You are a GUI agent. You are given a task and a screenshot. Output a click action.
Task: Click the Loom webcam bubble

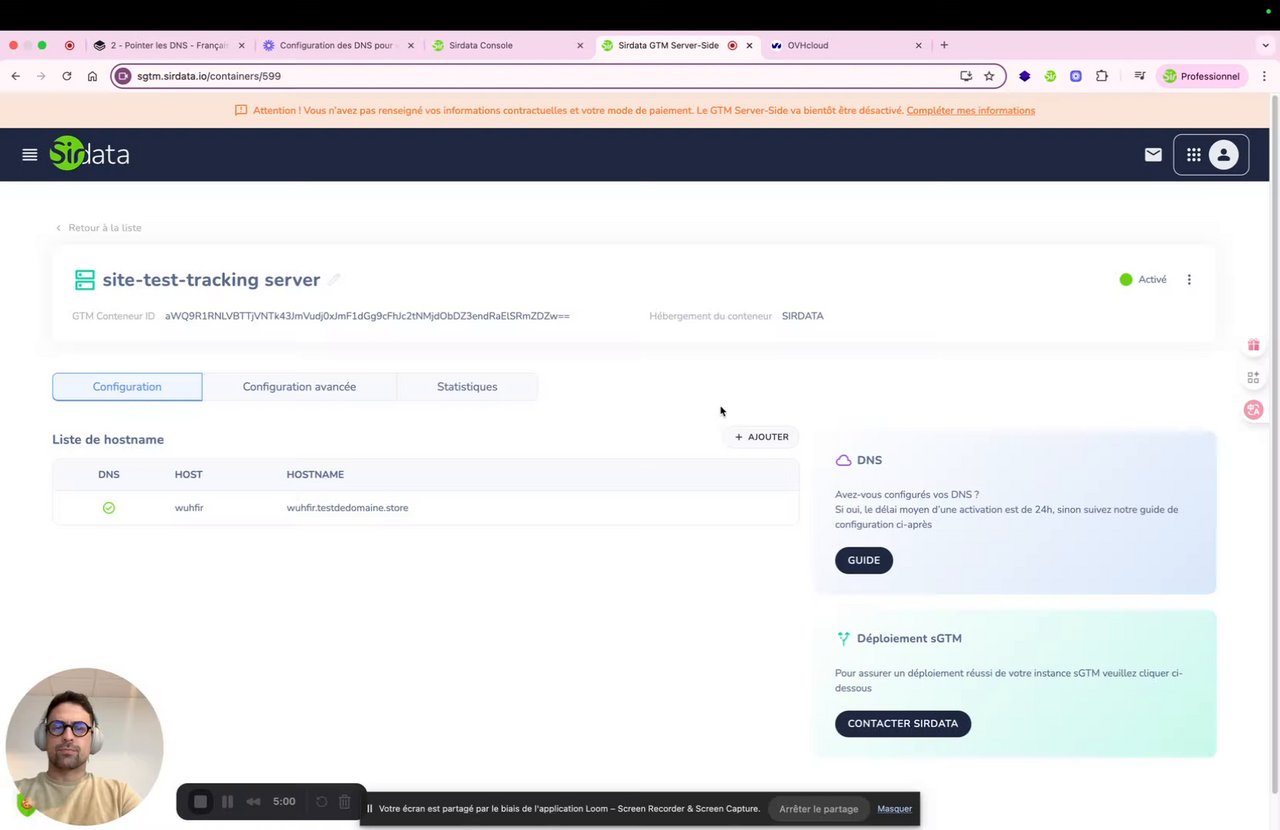[x=84, y=747]
